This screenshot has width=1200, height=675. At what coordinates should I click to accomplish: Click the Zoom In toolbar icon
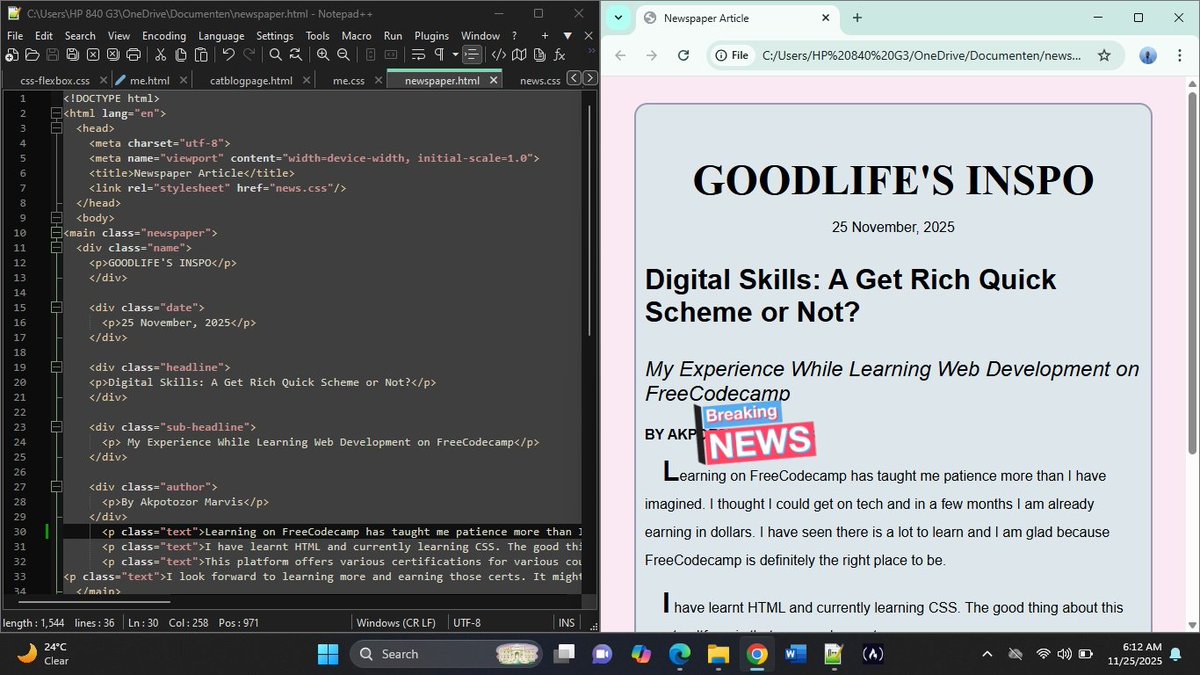click(x=323, y=55)
